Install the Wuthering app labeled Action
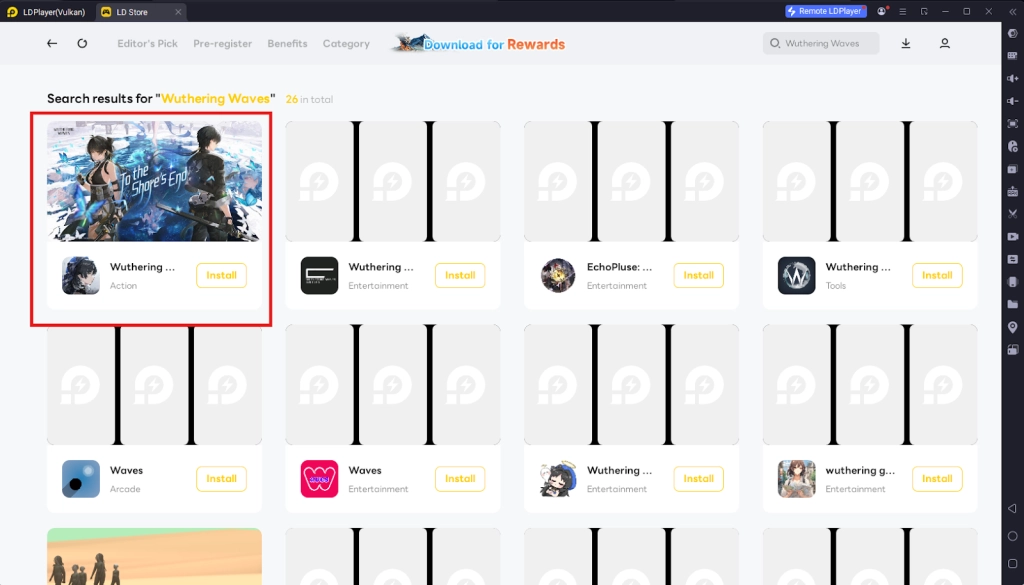Screen dimensions: 1024x585 pyautogui.click(x=221, y=276)
